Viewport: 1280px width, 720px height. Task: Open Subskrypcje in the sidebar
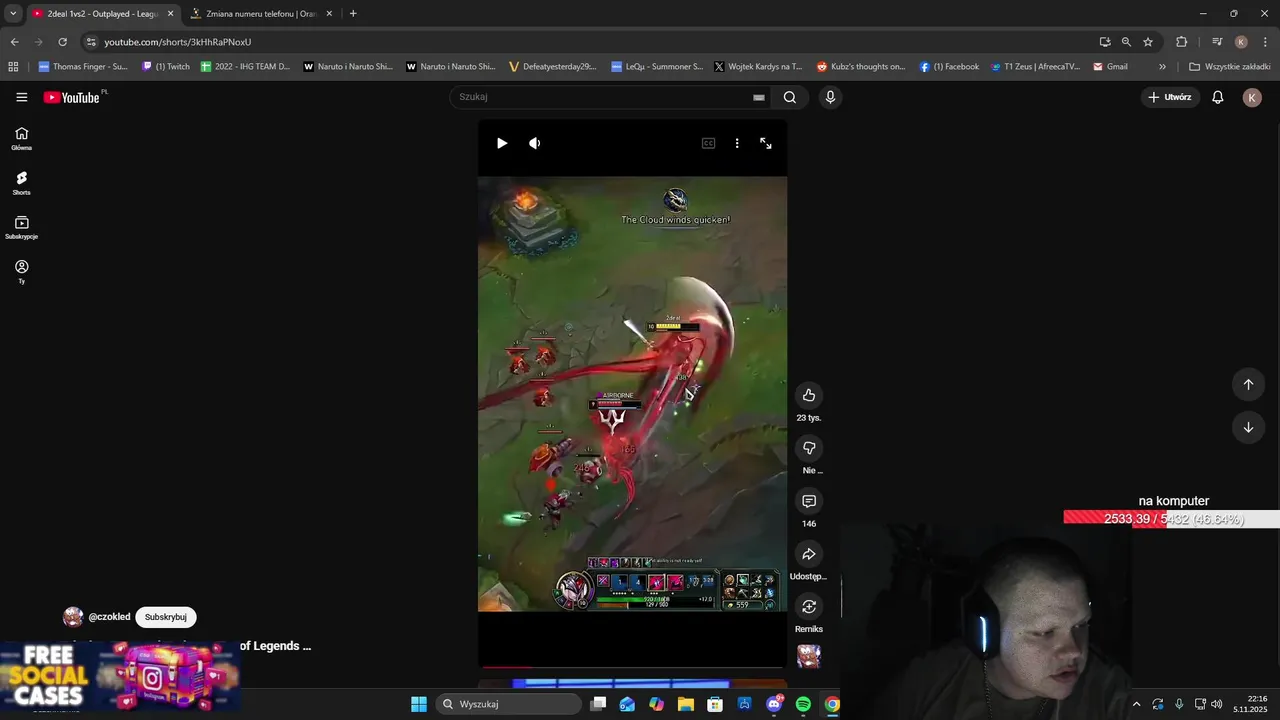point(22,228)
